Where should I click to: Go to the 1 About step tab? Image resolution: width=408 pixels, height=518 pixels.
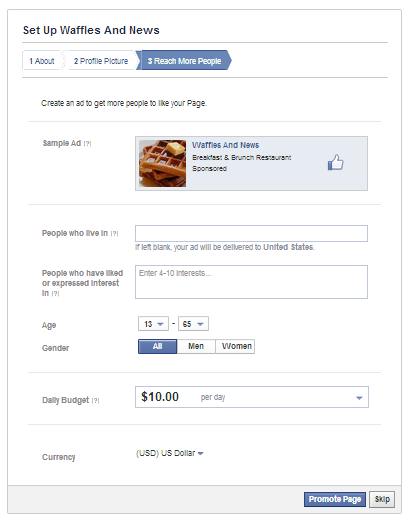pyautogui.click(x=42, y=61)
